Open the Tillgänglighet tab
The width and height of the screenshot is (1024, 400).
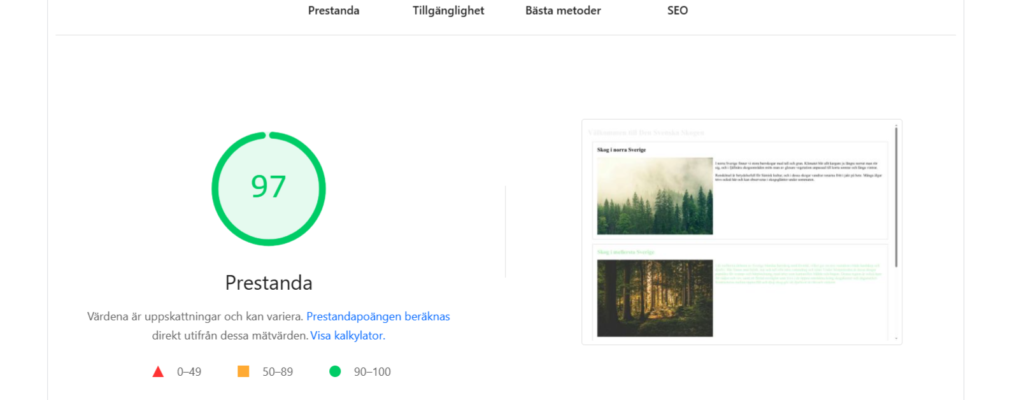(x=448, y=11)
